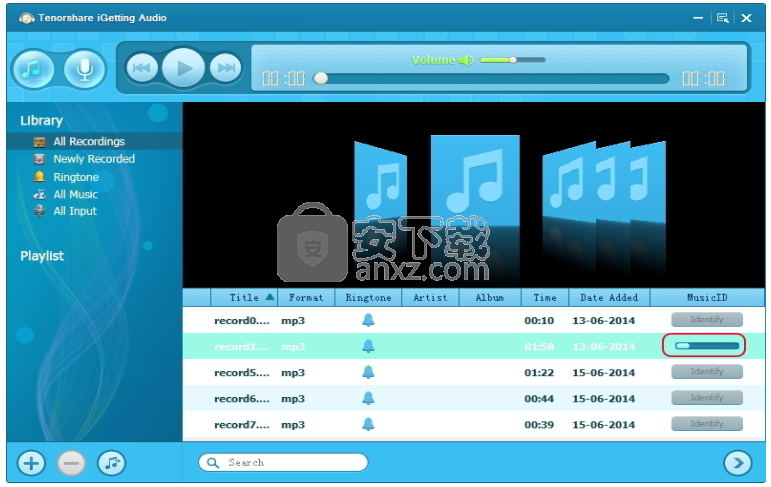Click the ringtone bell for record6

[x=368, y=398]
